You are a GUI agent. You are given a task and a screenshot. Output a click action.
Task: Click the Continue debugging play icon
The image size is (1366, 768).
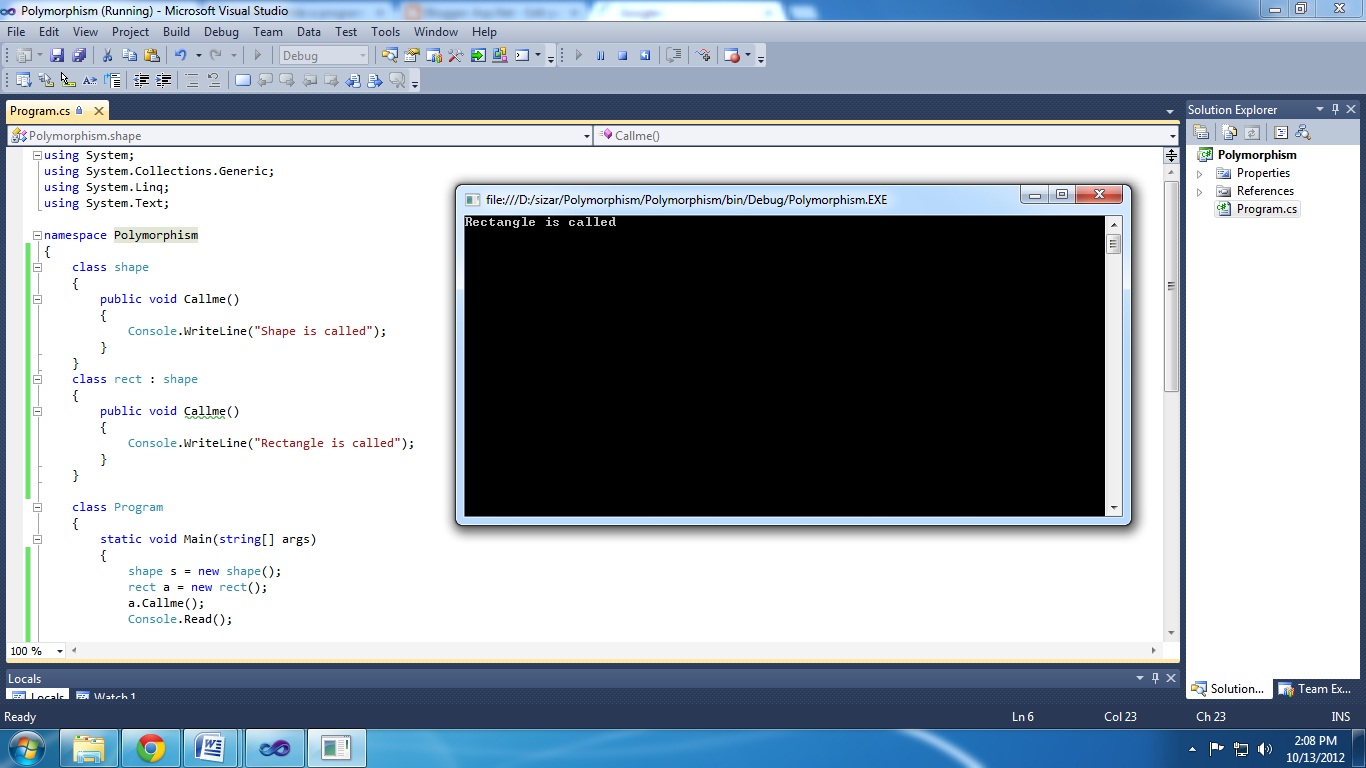pyautogui.click(x=578, y=55)
